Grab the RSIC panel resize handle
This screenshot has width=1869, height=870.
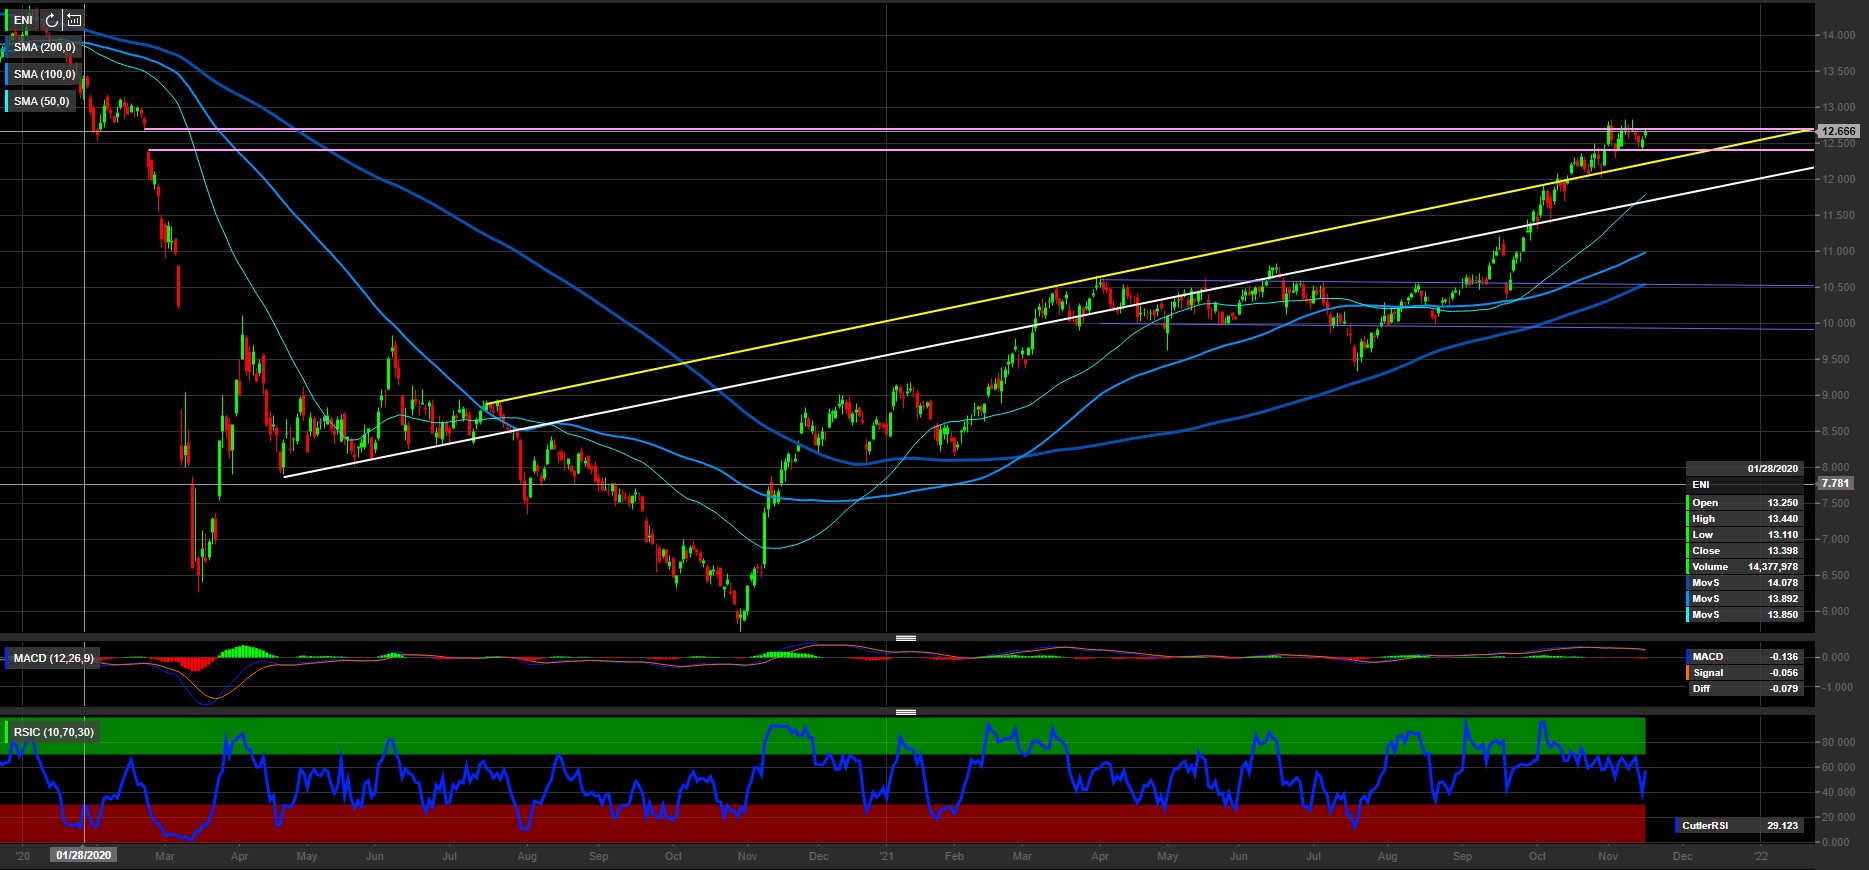[x=906, y=712]
